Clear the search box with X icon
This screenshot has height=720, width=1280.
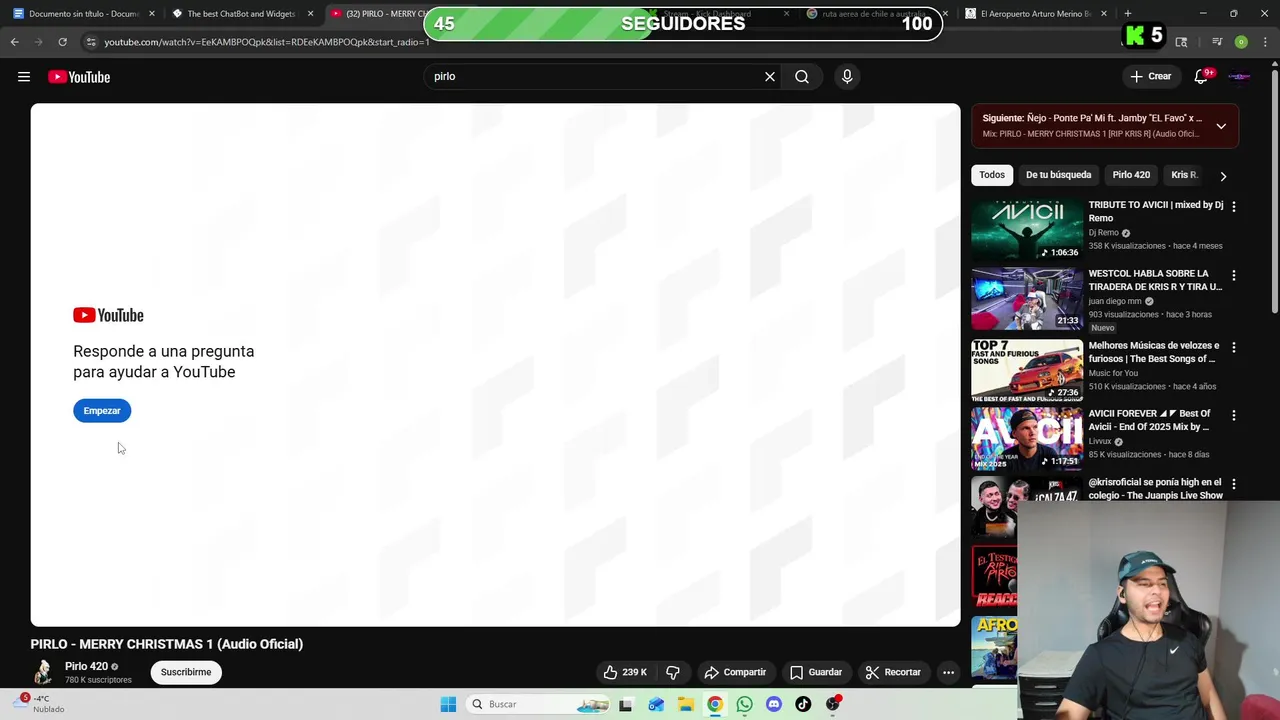tap(770, 76)
